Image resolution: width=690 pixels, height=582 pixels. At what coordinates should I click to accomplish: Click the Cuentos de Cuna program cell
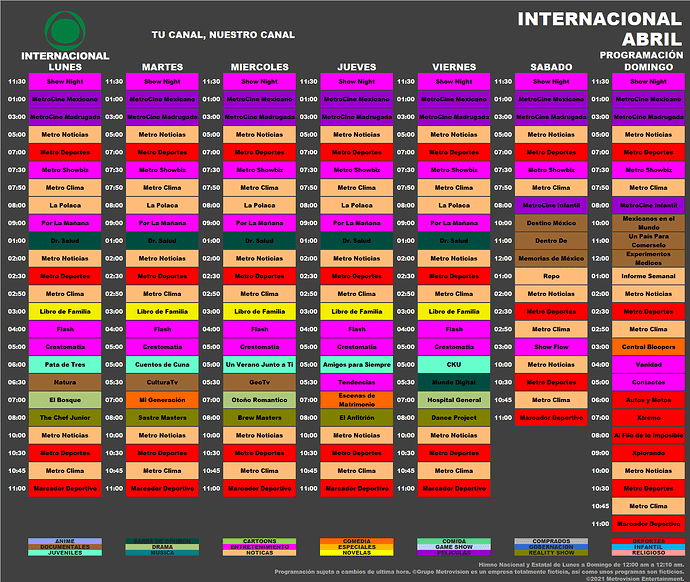[162, 365]
